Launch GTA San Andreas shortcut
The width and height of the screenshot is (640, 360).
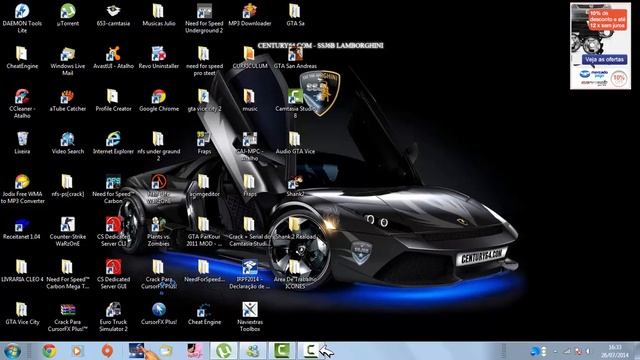click(295, 58)
